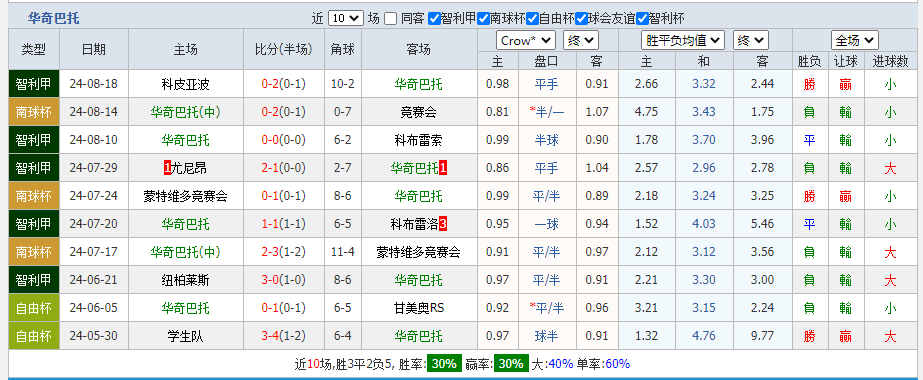Click away odds 9.77 cell
This screenshot has width=923, height=380.
click(x=762, y=336)
